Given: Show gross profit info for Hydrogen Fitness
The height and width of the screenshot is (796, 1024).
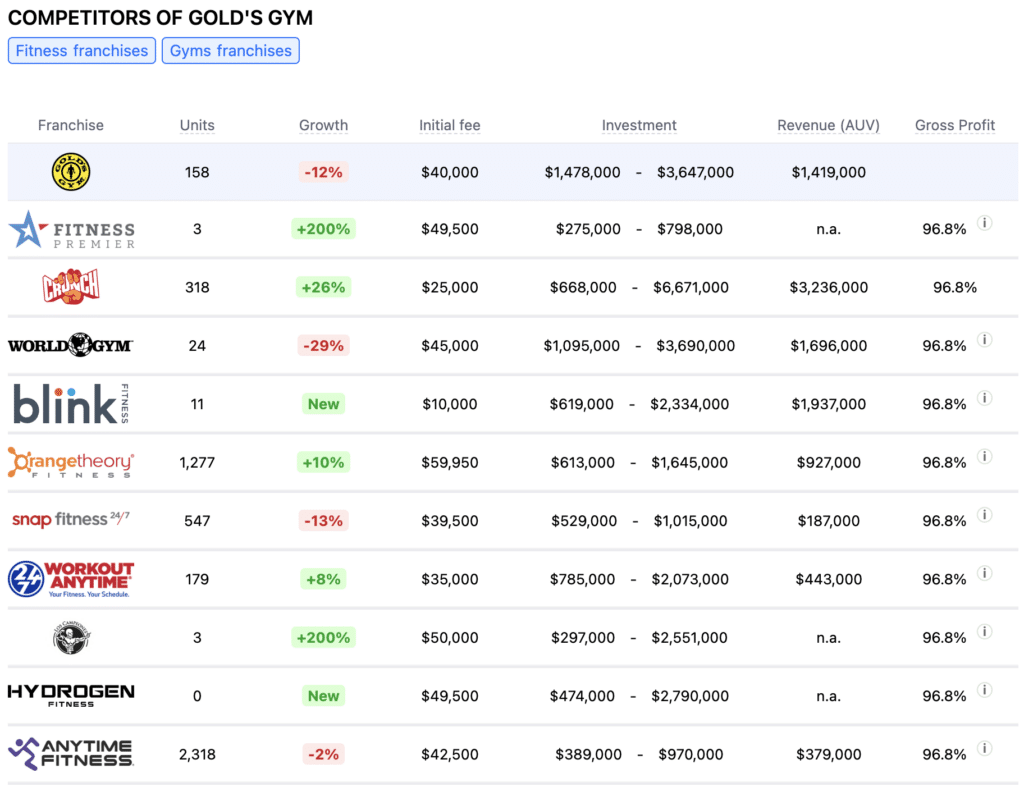Looking at the screenshot, I should point(985,690).
